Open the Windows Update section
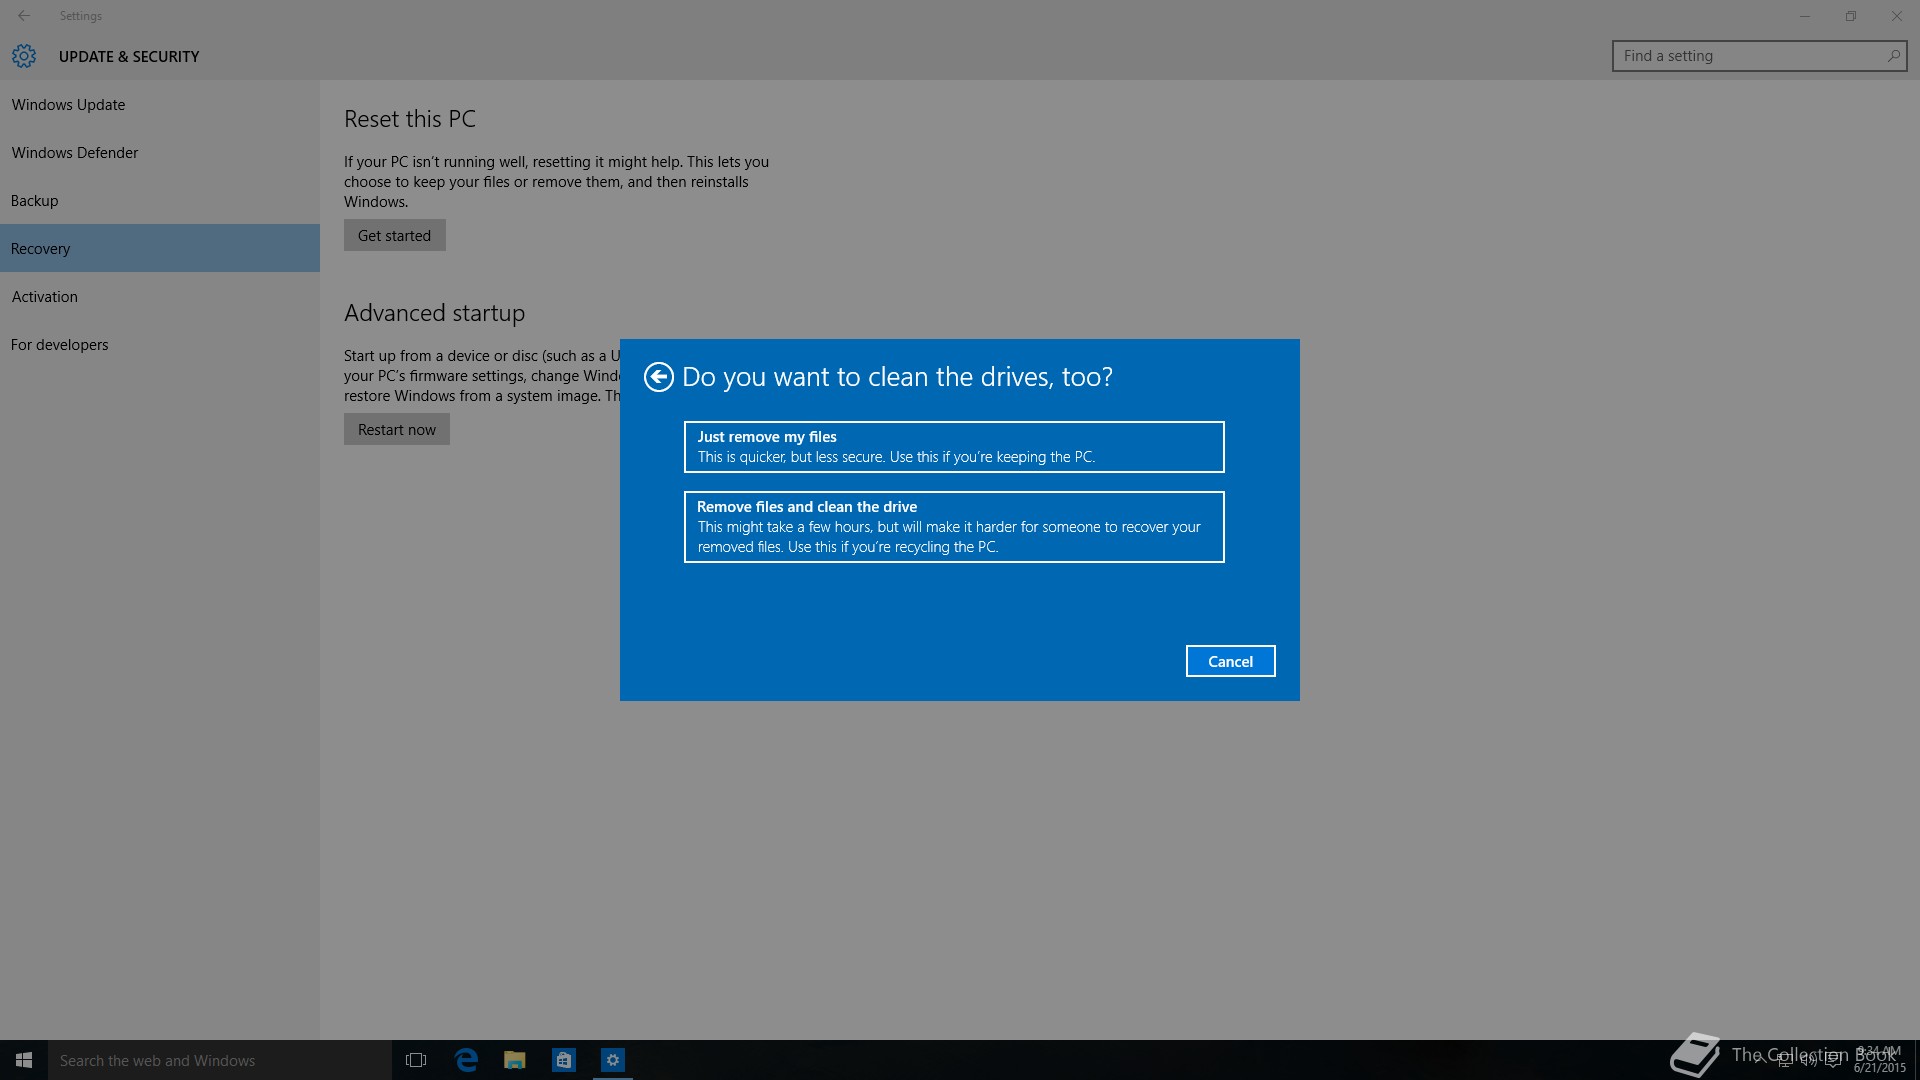 [x=160, y=104]
